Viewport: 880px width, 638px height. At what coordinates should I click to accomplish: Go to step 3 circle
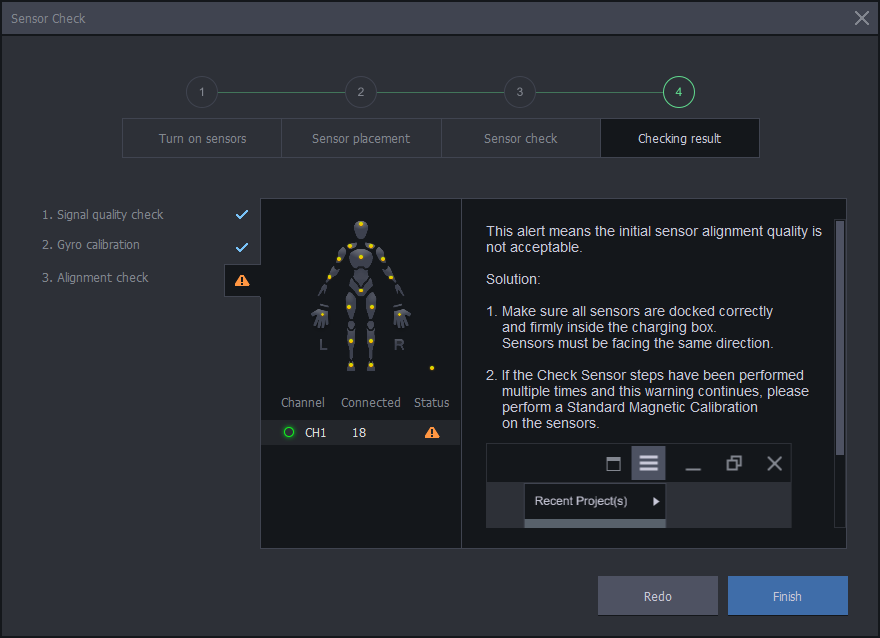(520, 92)
